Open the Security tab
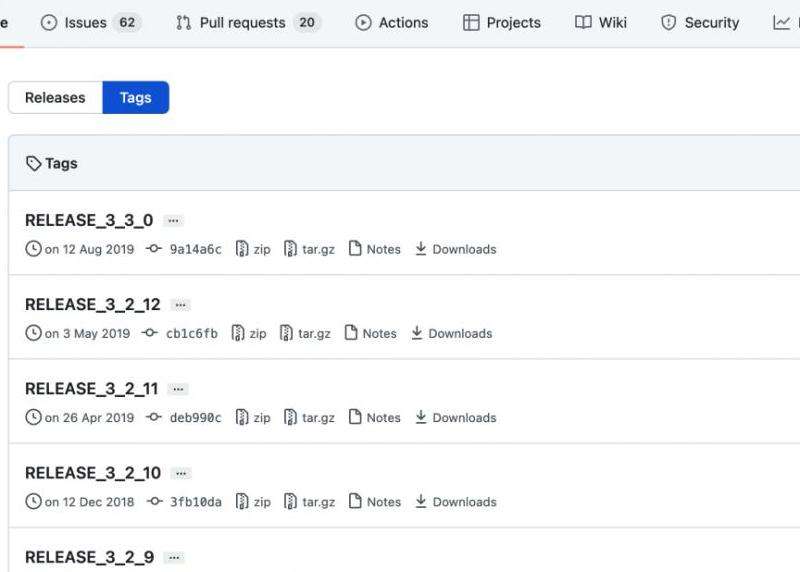 (x=700, y=23)
